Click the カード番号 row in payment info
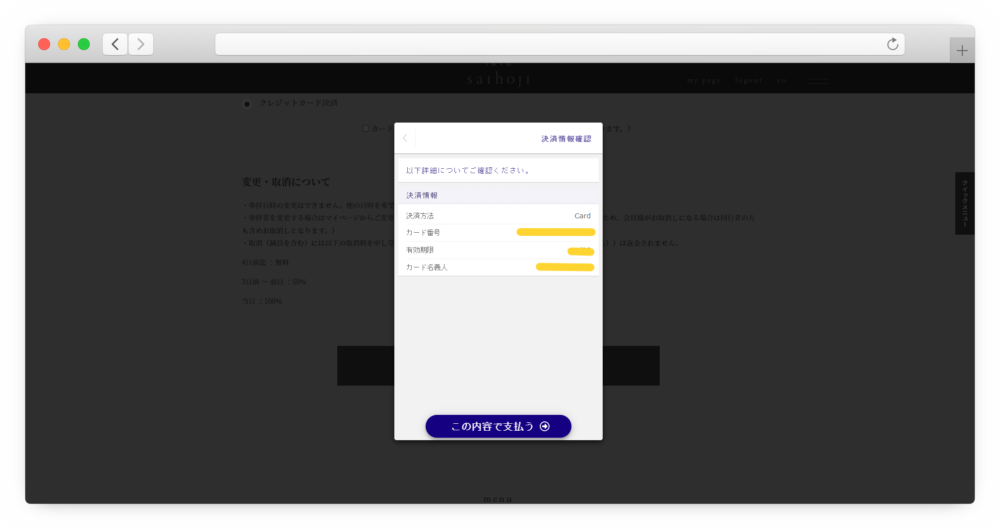Viewport: 1000px width, 529px height. 498,232
